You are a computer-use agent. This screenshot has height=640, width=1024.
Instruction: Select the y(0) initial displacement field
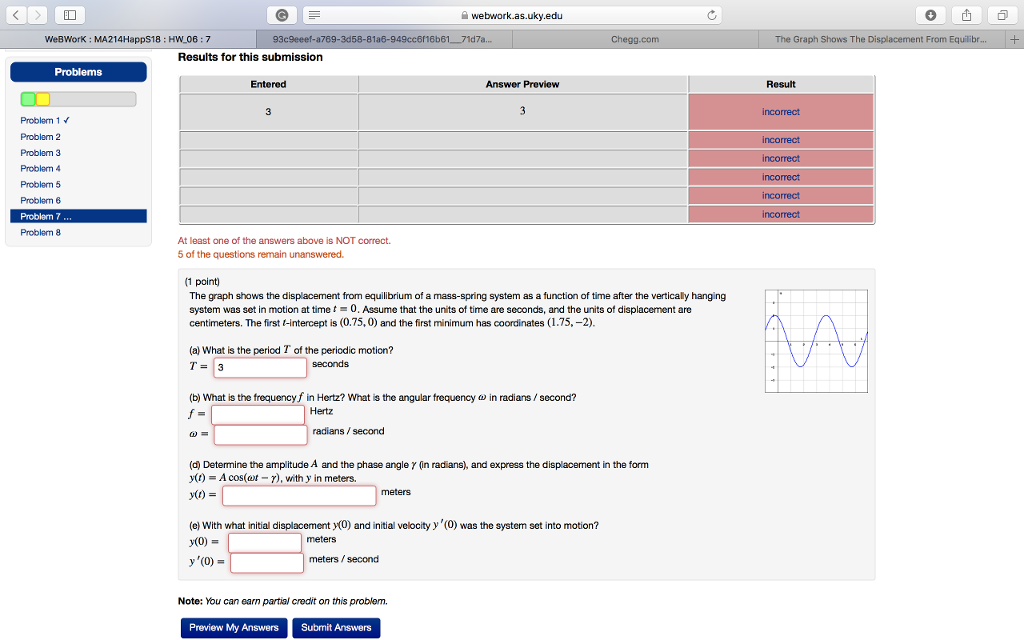click(x=265, y=542)
